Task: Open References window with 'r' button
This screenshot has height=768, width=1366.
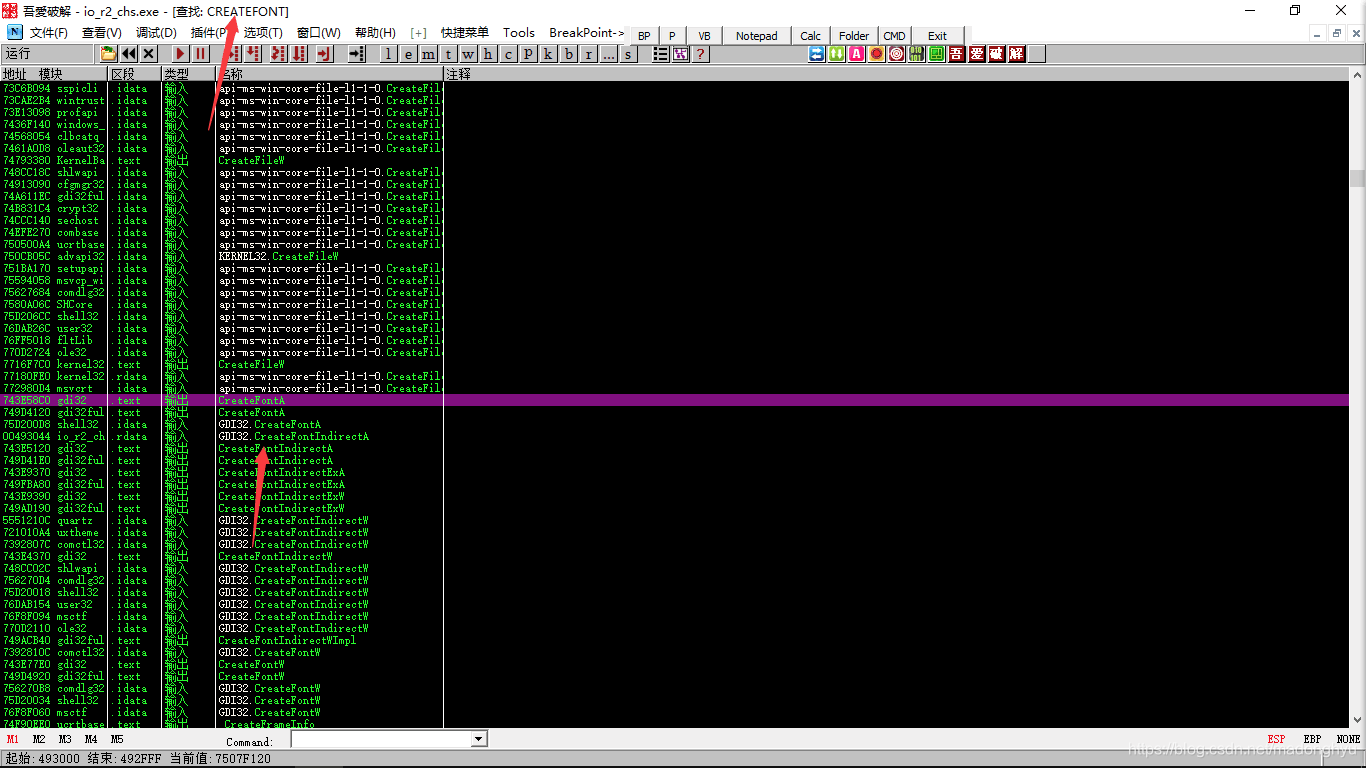Action: tap(589, 54)
